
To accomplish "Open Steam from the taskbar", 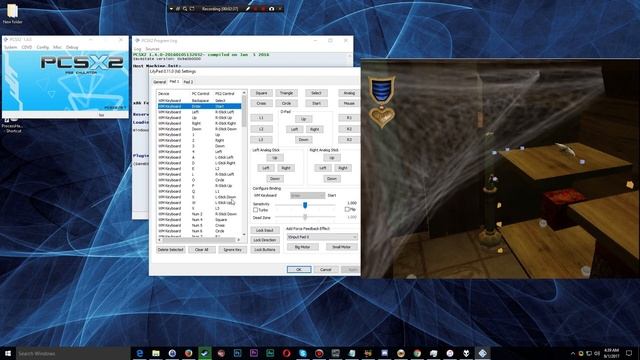I will (205, 353).
